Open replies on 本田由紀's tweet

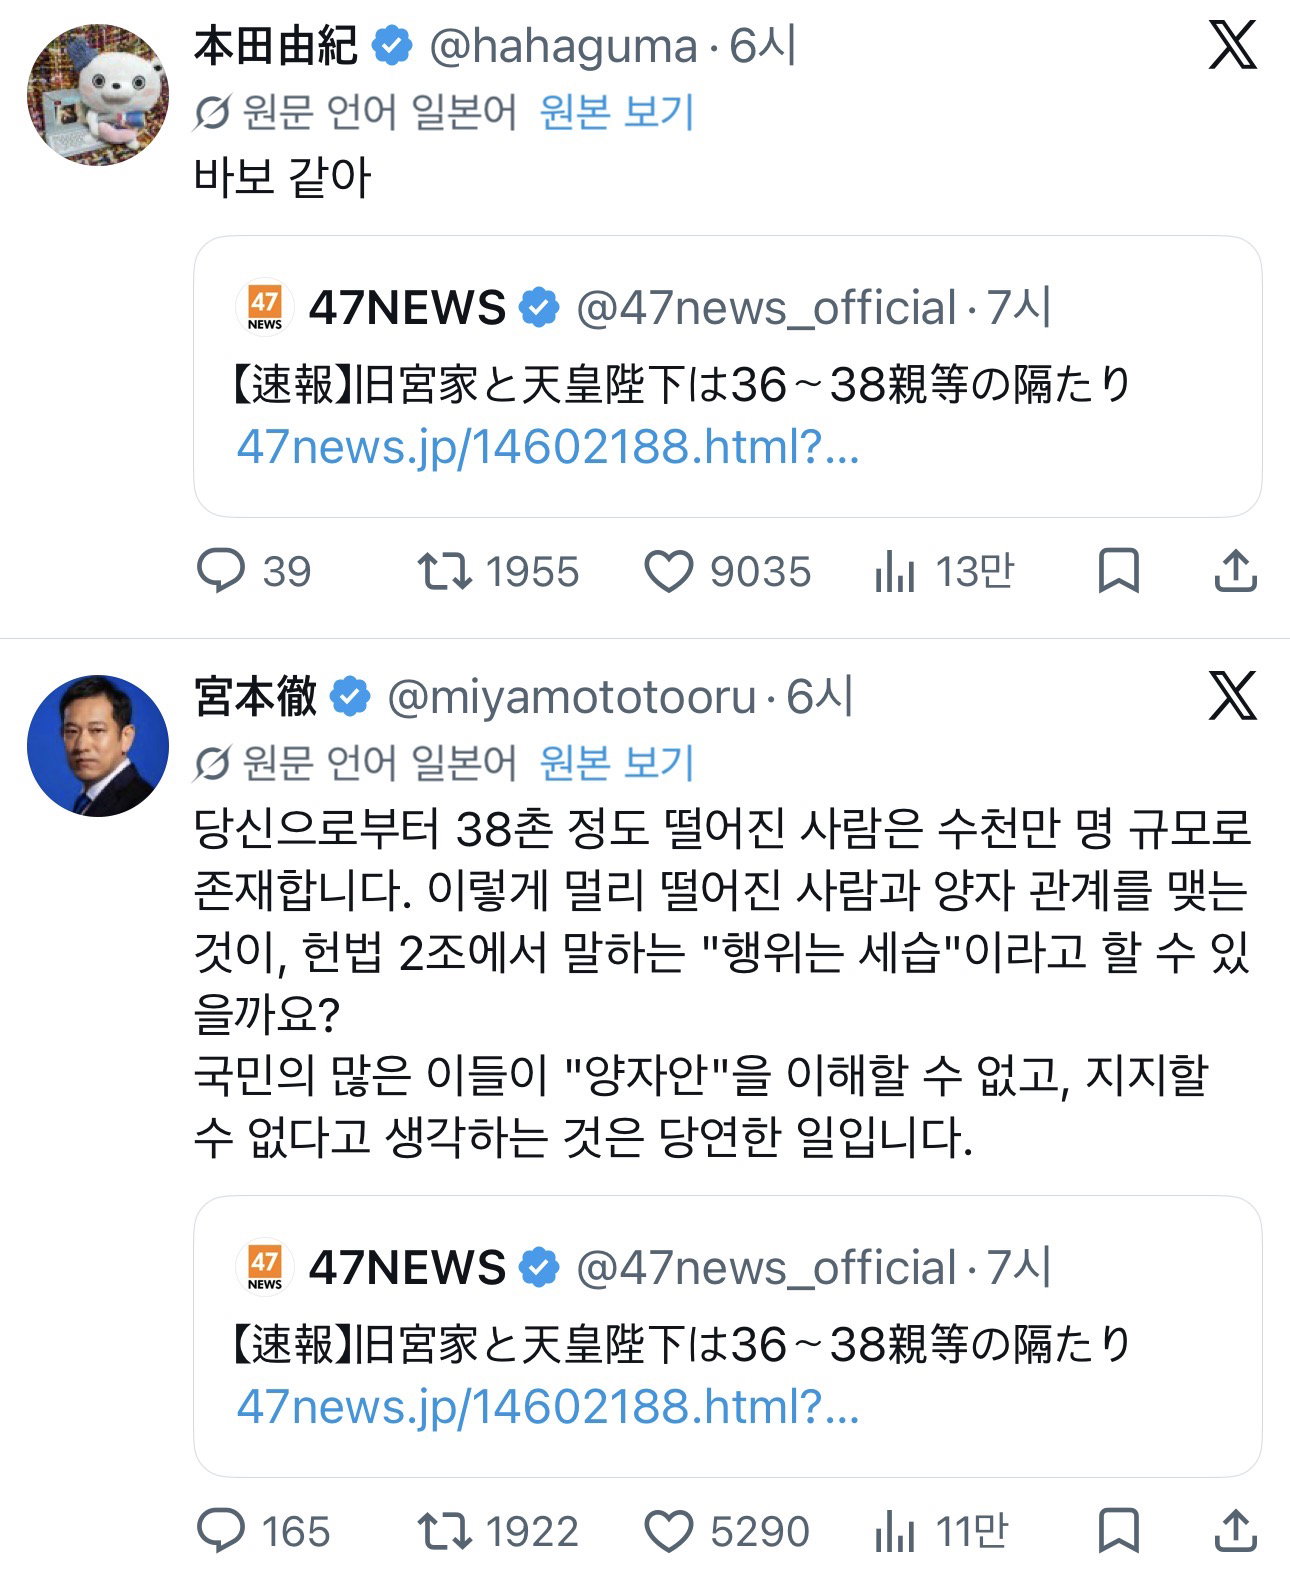[254, 572]
